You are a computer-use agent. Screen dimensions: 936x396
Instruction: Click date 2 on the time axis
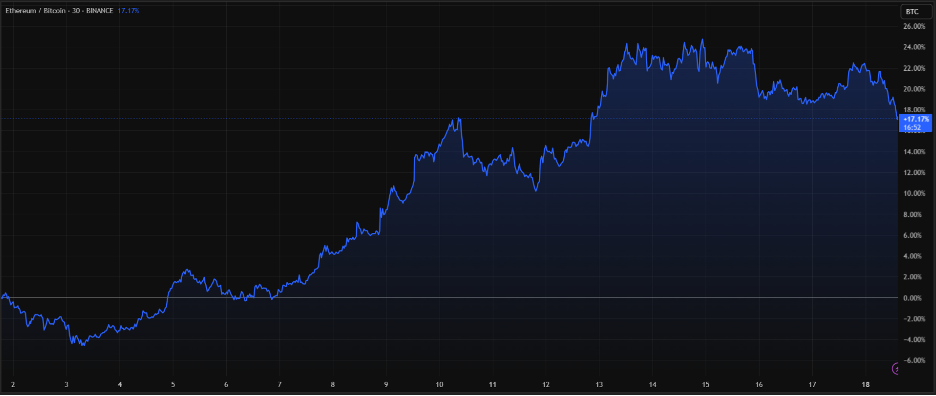(x=13, y=385)
